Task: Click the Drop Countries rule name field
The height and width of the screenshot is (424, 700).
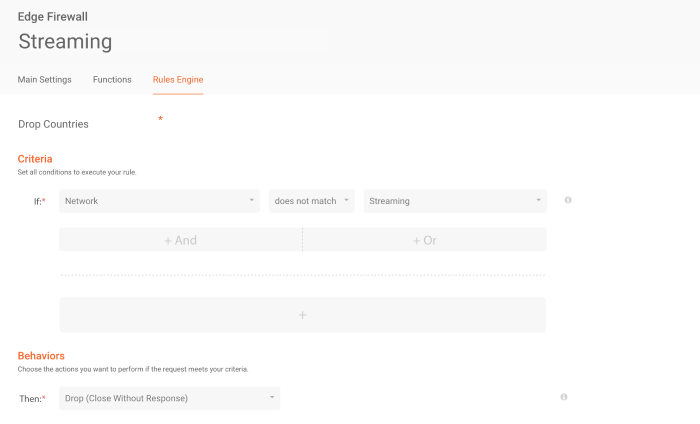Action: [x=87, y=124]
